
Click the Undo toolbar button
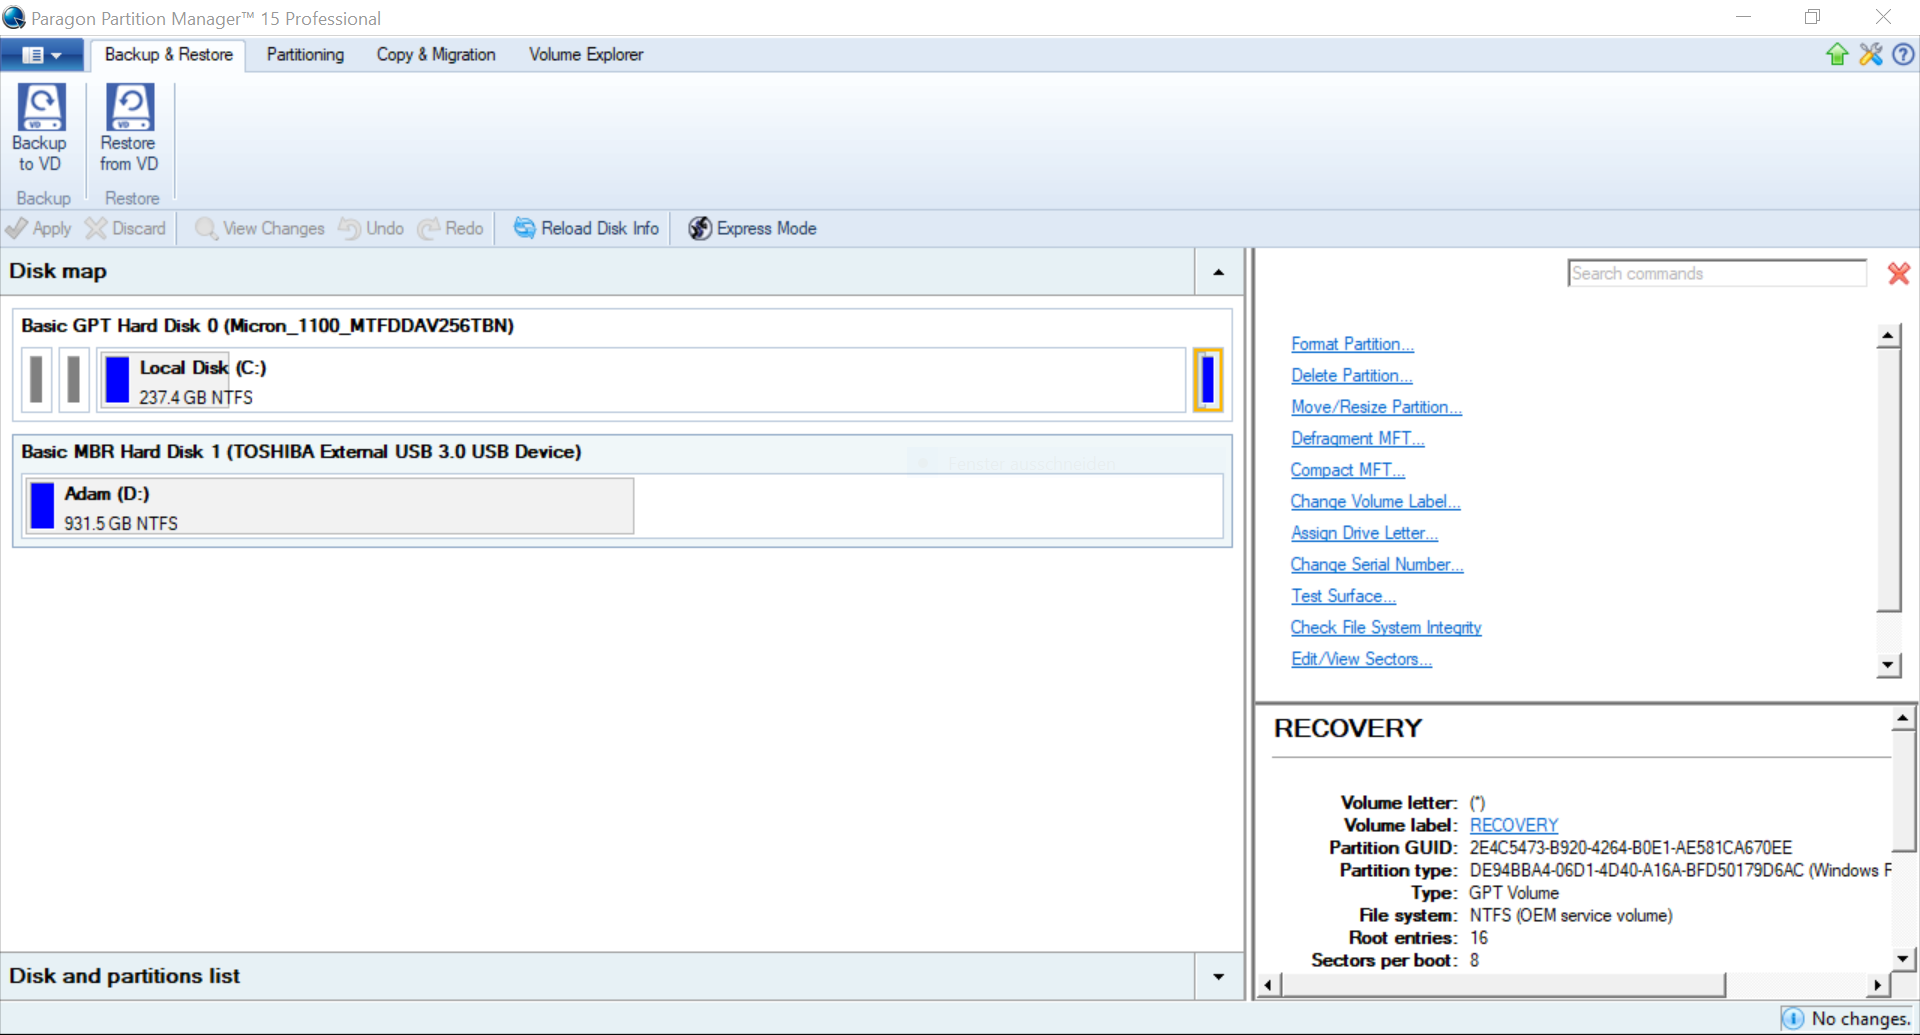[371, 229]
